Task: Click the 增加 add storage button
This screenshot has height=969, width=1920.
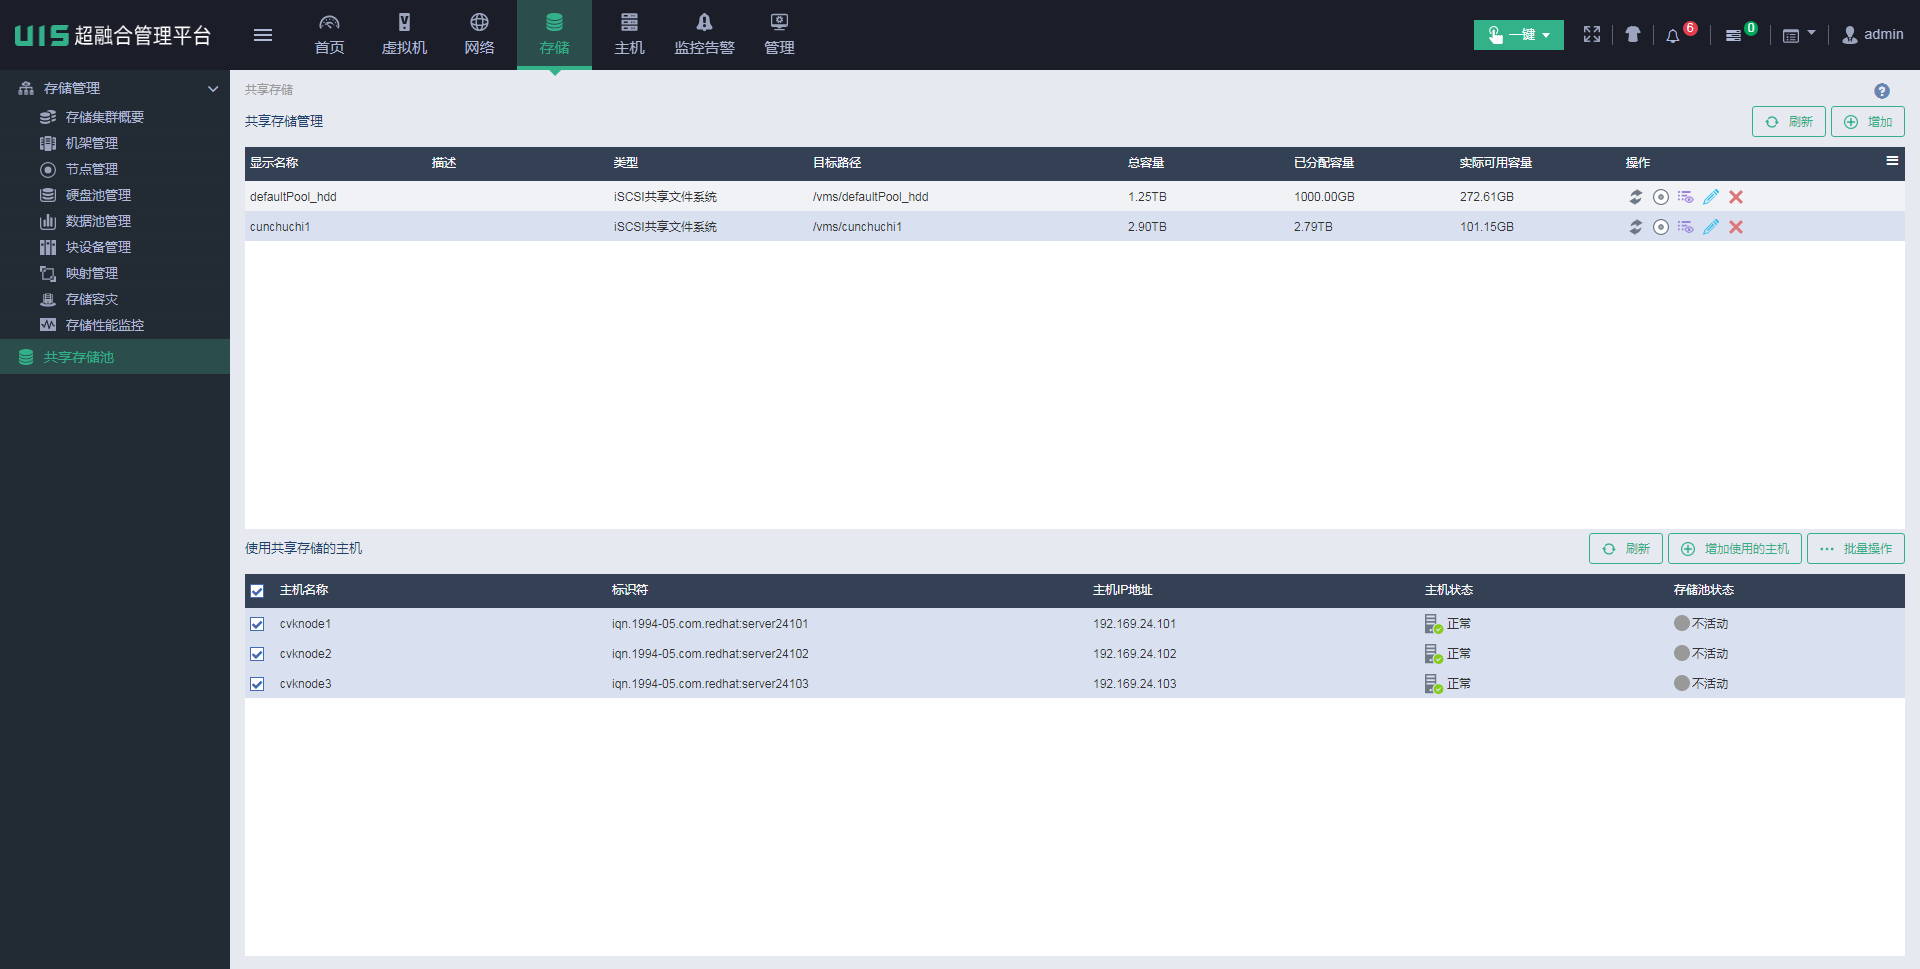Action: click(1867, 122)
